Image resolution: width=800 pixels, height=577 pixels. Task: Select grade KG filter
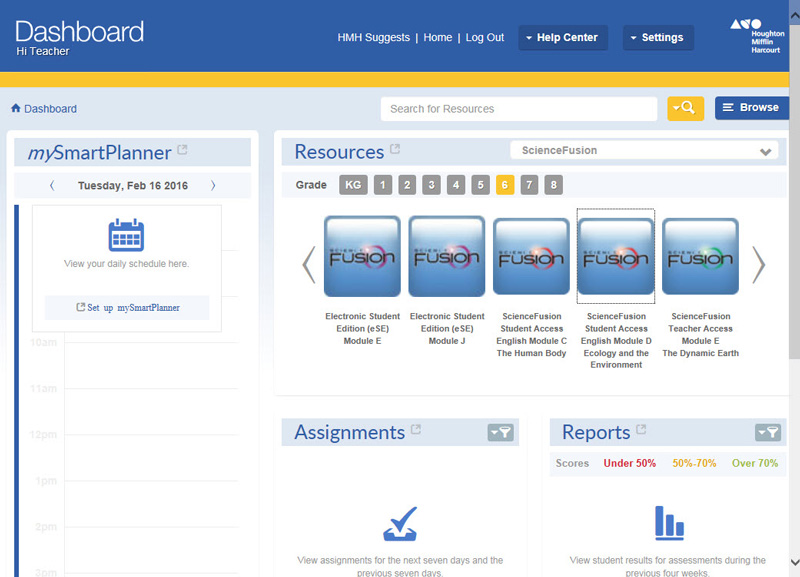(353, 185)
